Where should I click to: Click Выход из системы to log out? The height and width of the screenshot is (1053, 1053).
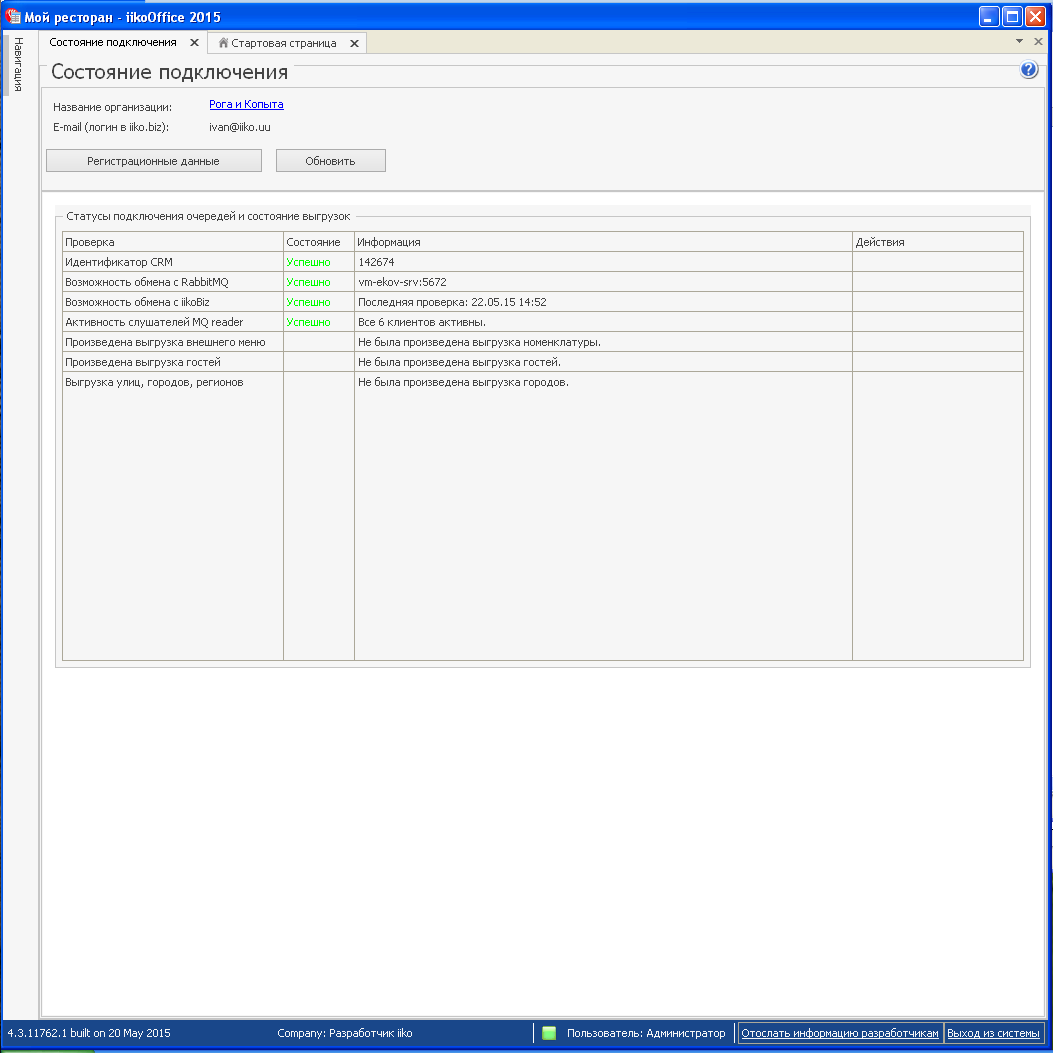click(993, 1033)
